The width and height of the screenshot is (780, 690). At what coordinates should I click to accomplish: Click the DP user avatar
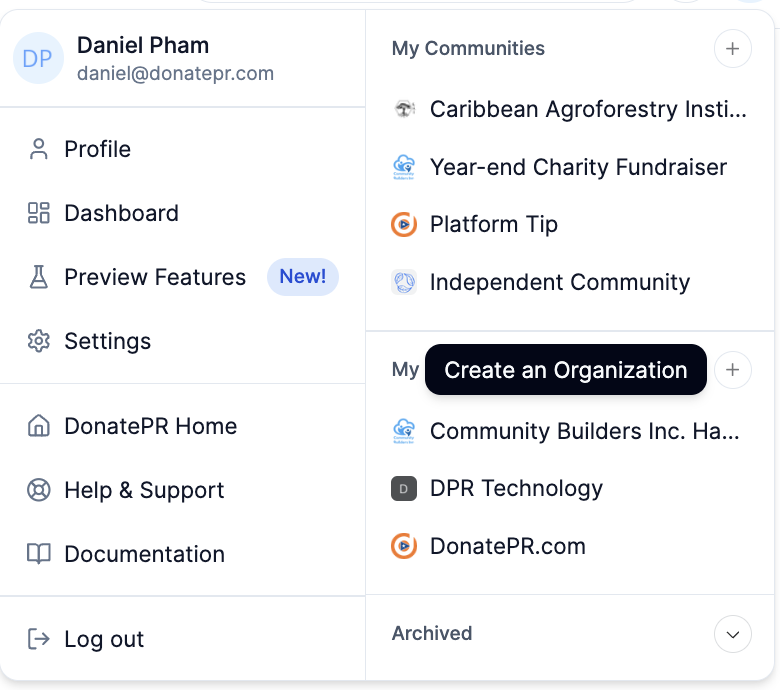pos(38,58)
